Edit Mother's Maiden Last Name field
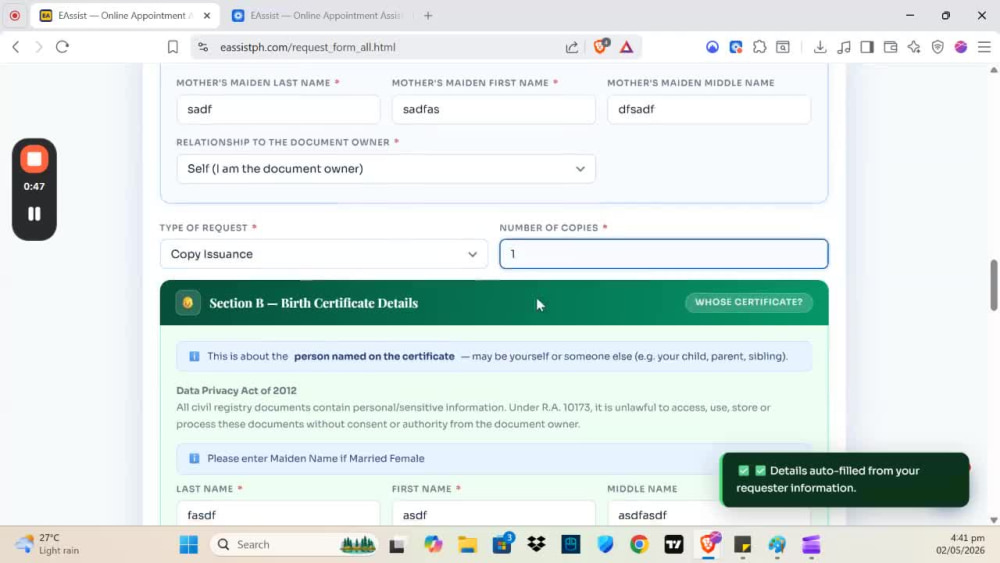1000x563 pixels. coord(278,109)
